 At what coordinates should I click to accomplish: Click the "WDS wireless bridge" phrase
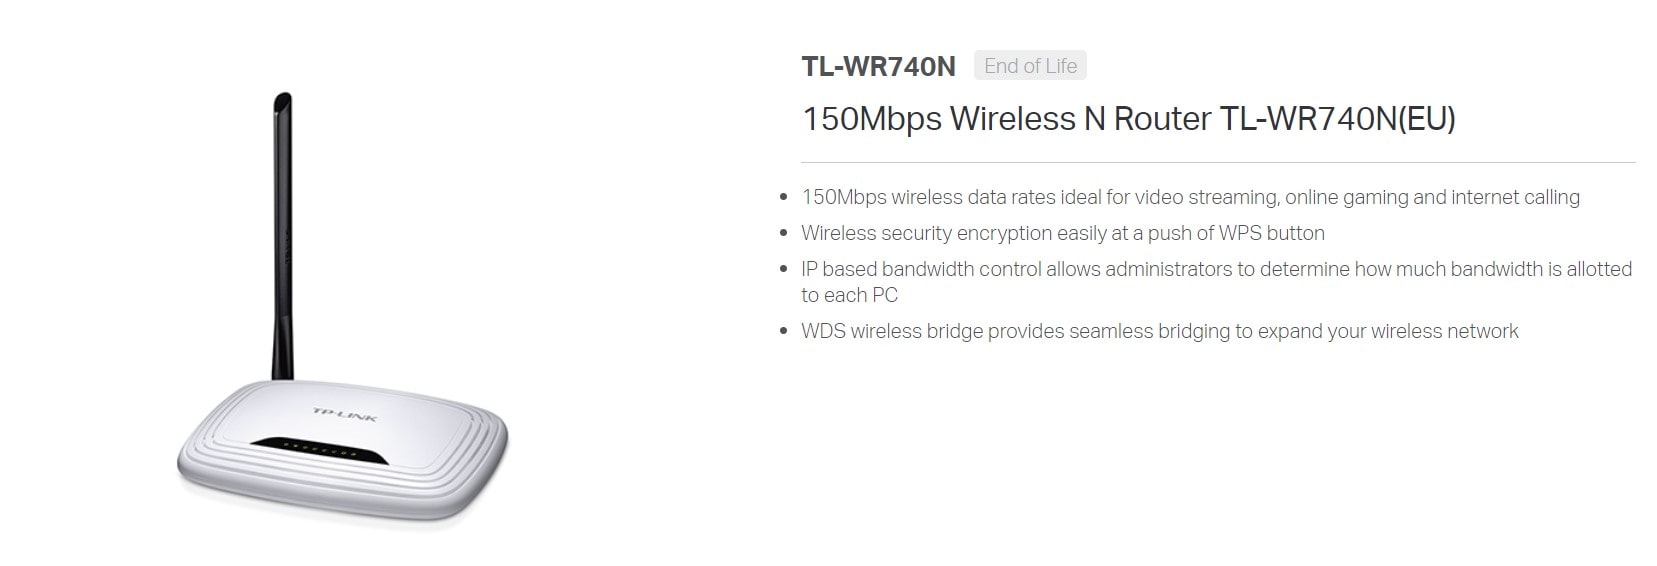coord(892,332)
